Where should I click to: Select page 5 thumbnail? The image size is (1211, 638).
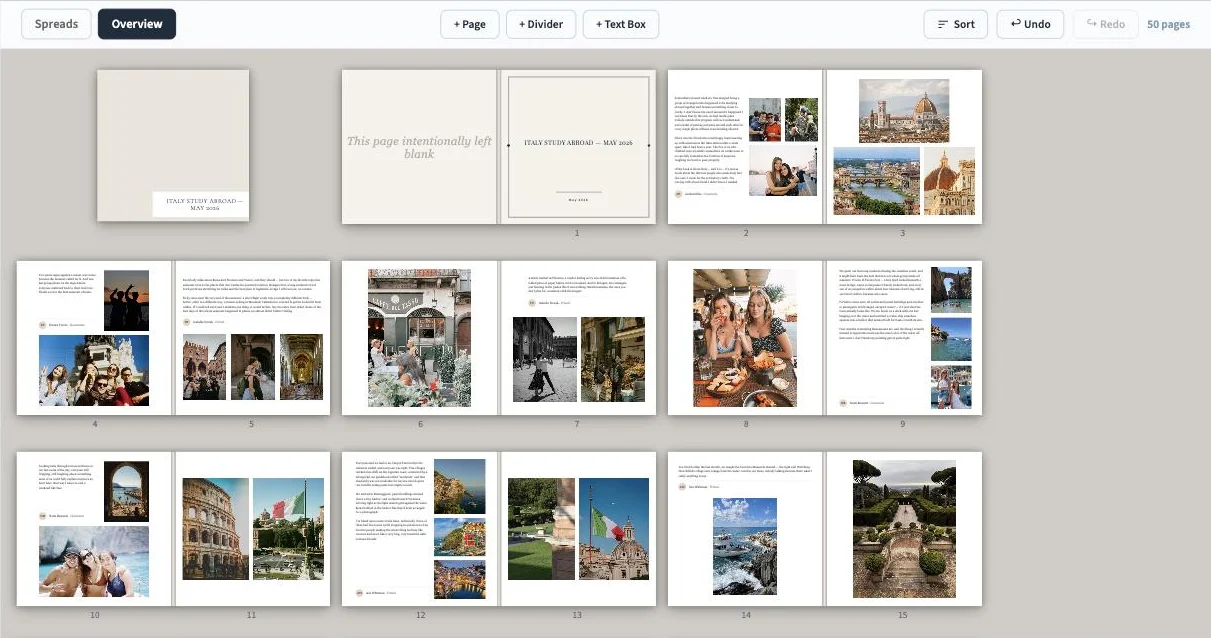[x=252, y=338]
